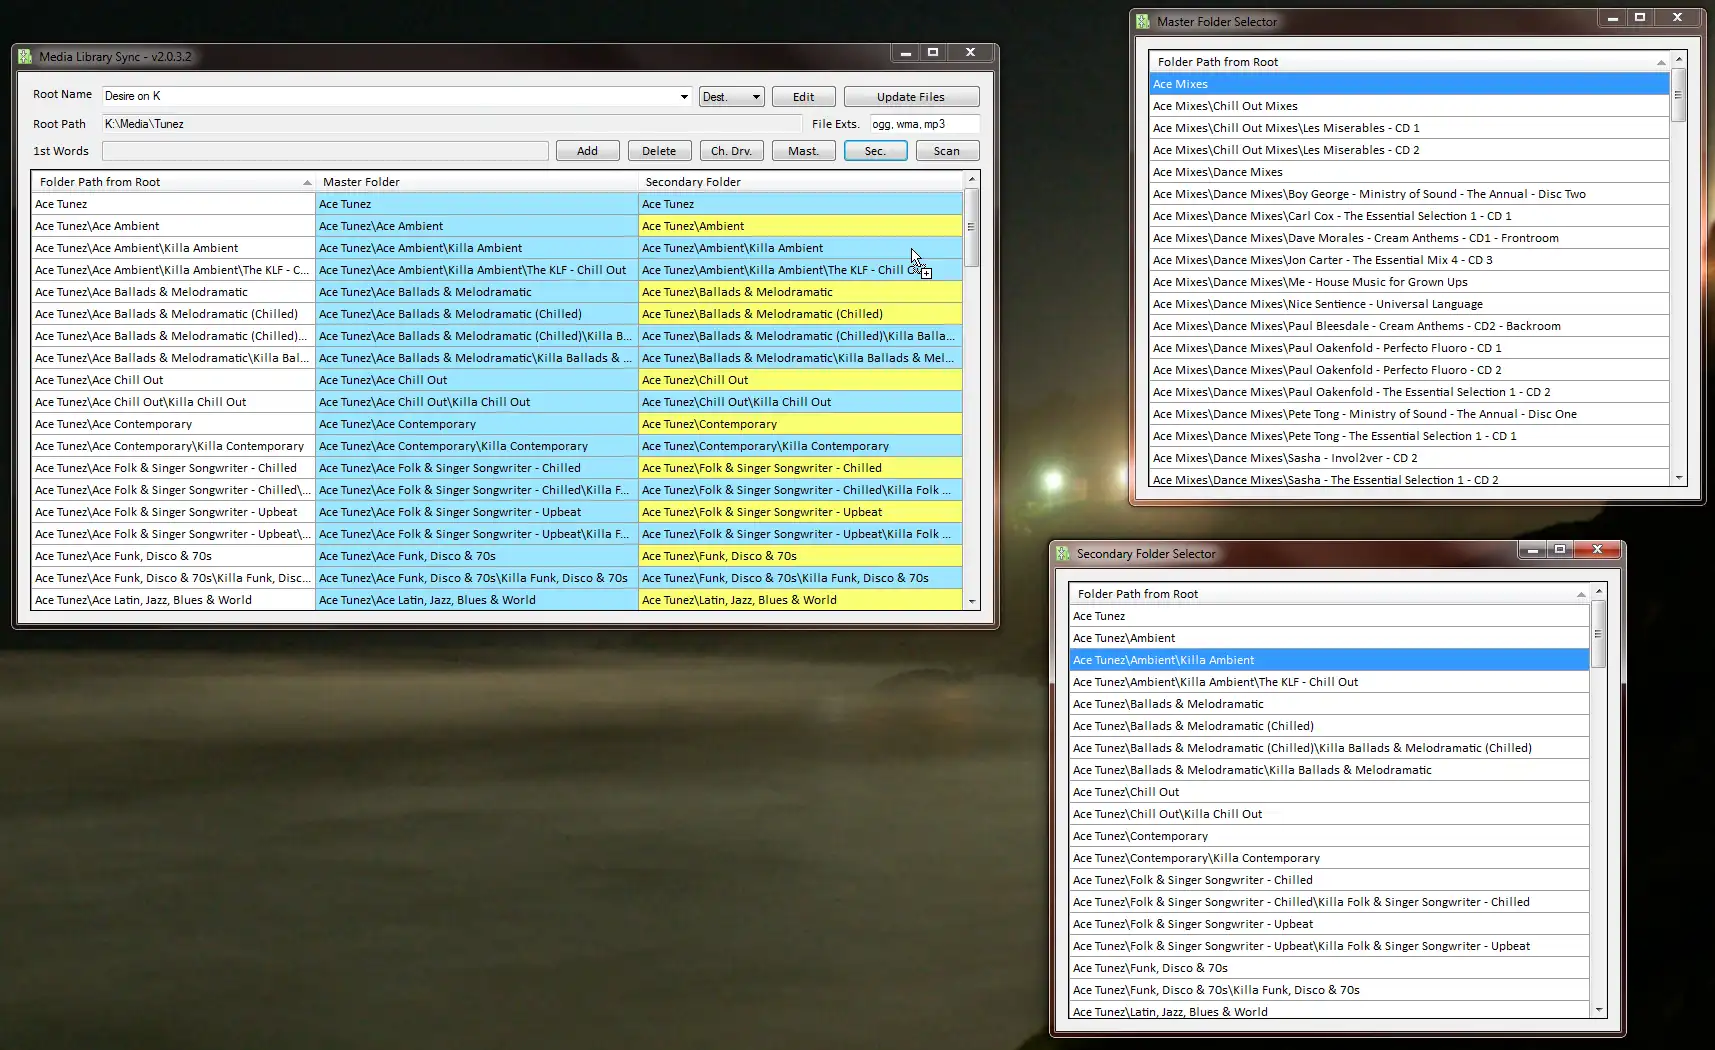1715x1050 pixels.
Task: Select Master cell Ace Tunez\Ace Folk & Singer Songwriter - Upbeat
Action: (x=477, y=512)
